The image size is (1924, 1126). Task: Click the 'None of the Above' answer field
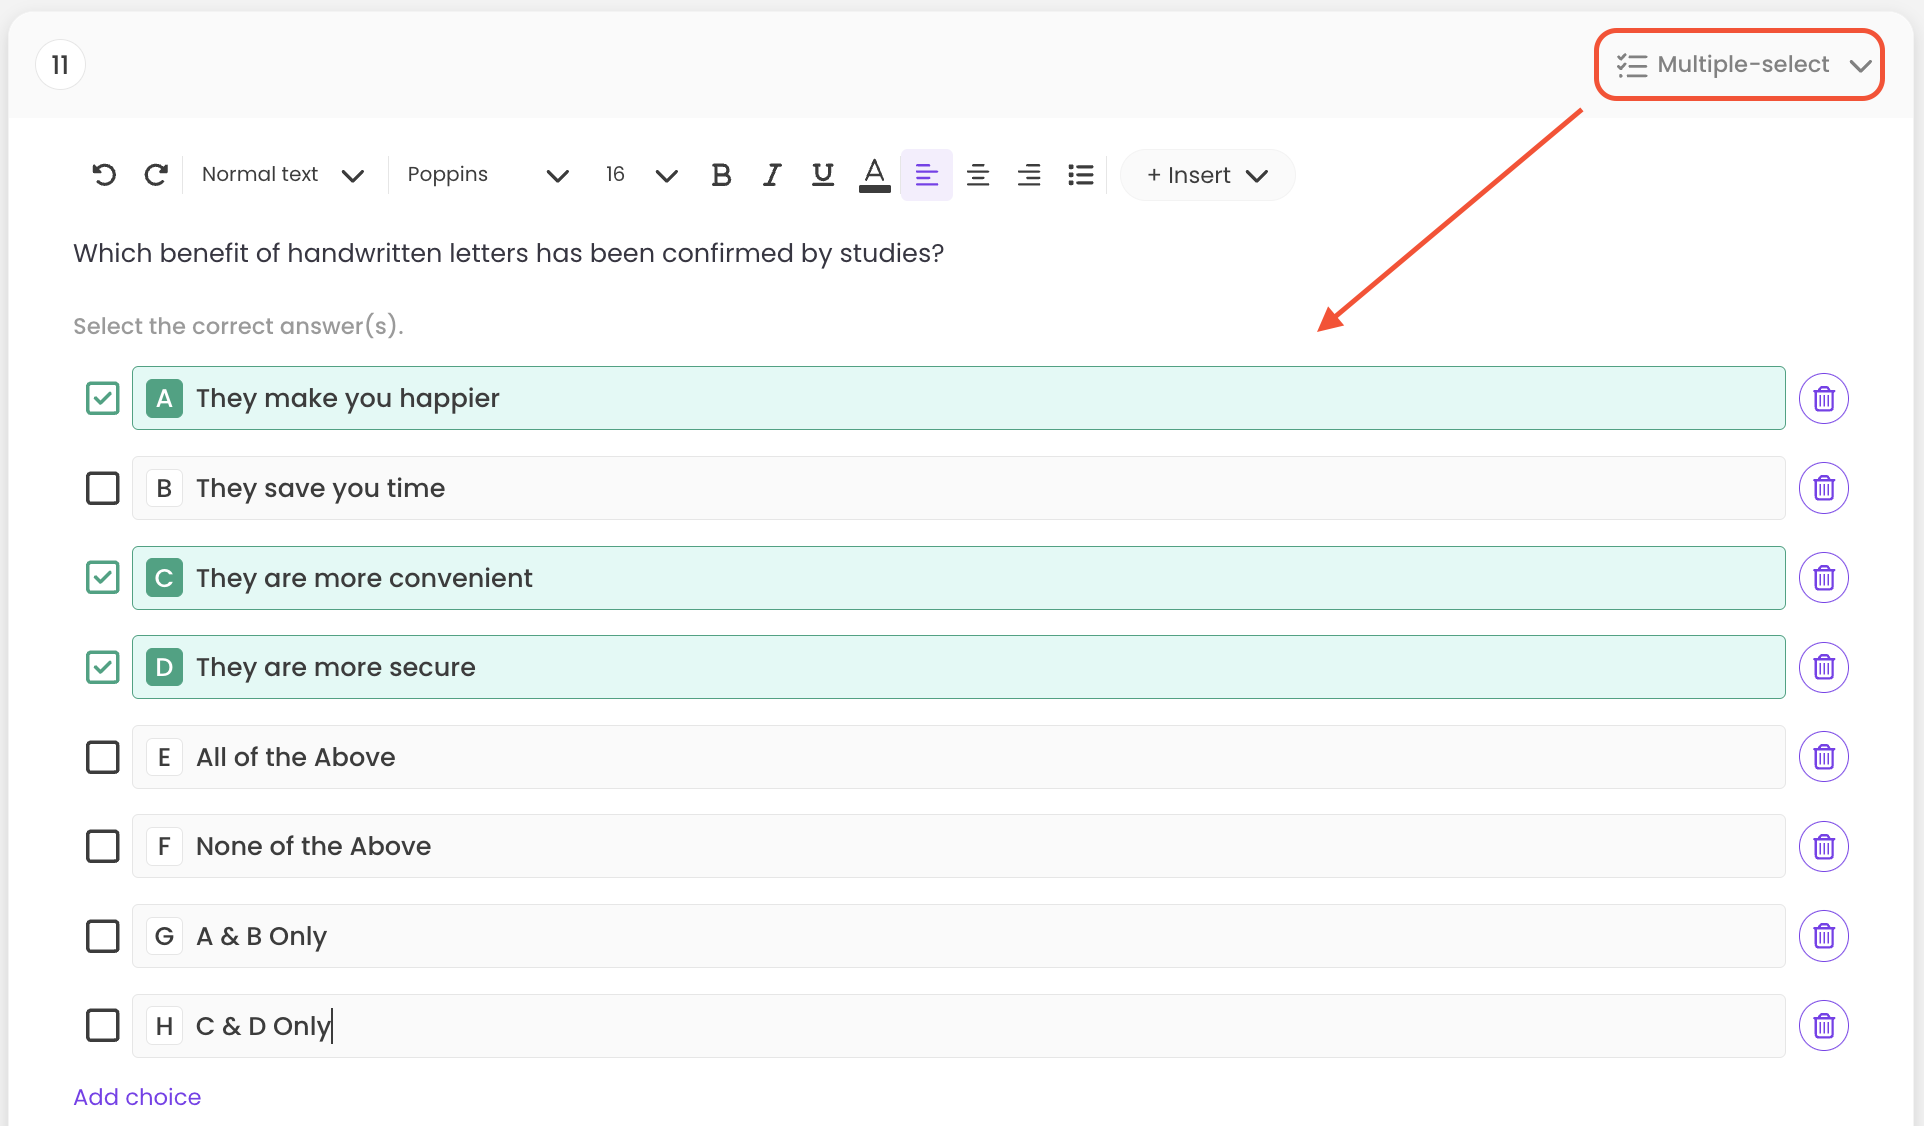click(958, 846)
